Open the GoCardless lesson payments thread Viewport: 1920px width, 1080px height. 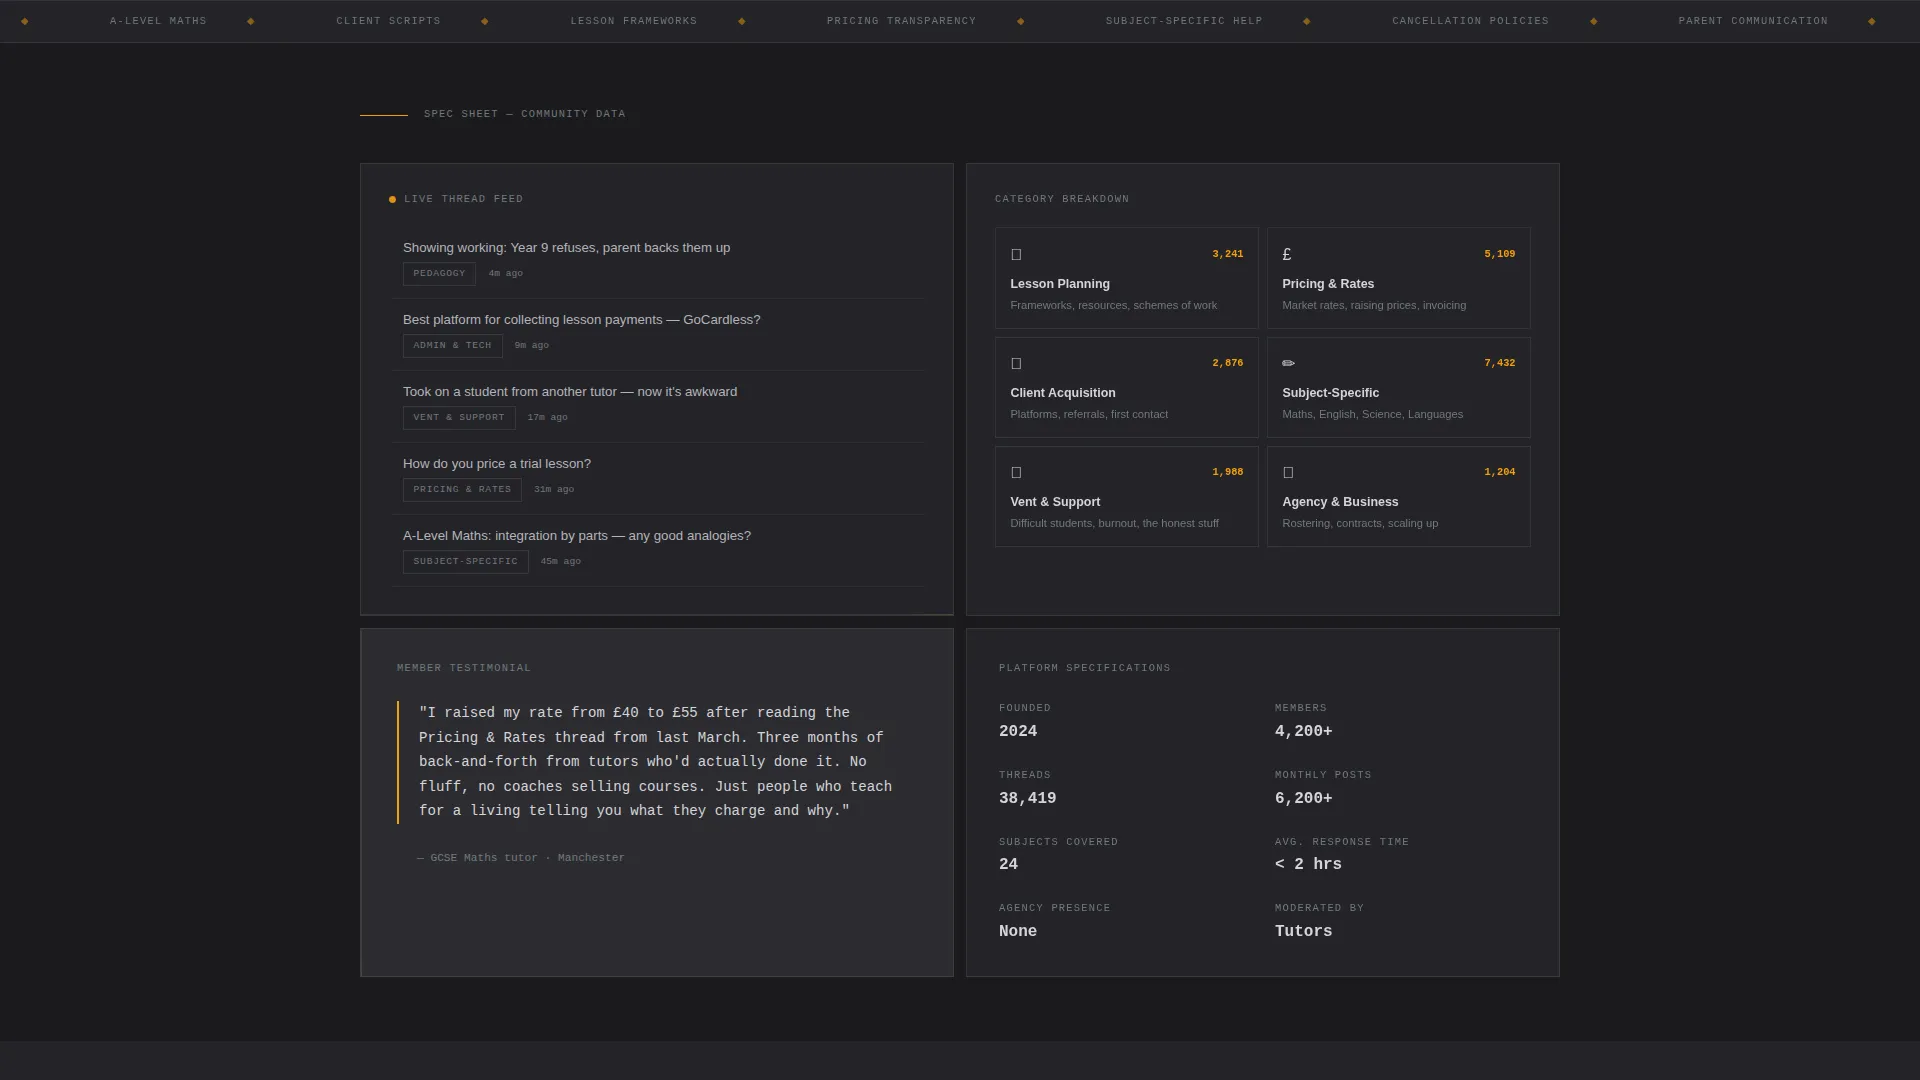point(581,320)
